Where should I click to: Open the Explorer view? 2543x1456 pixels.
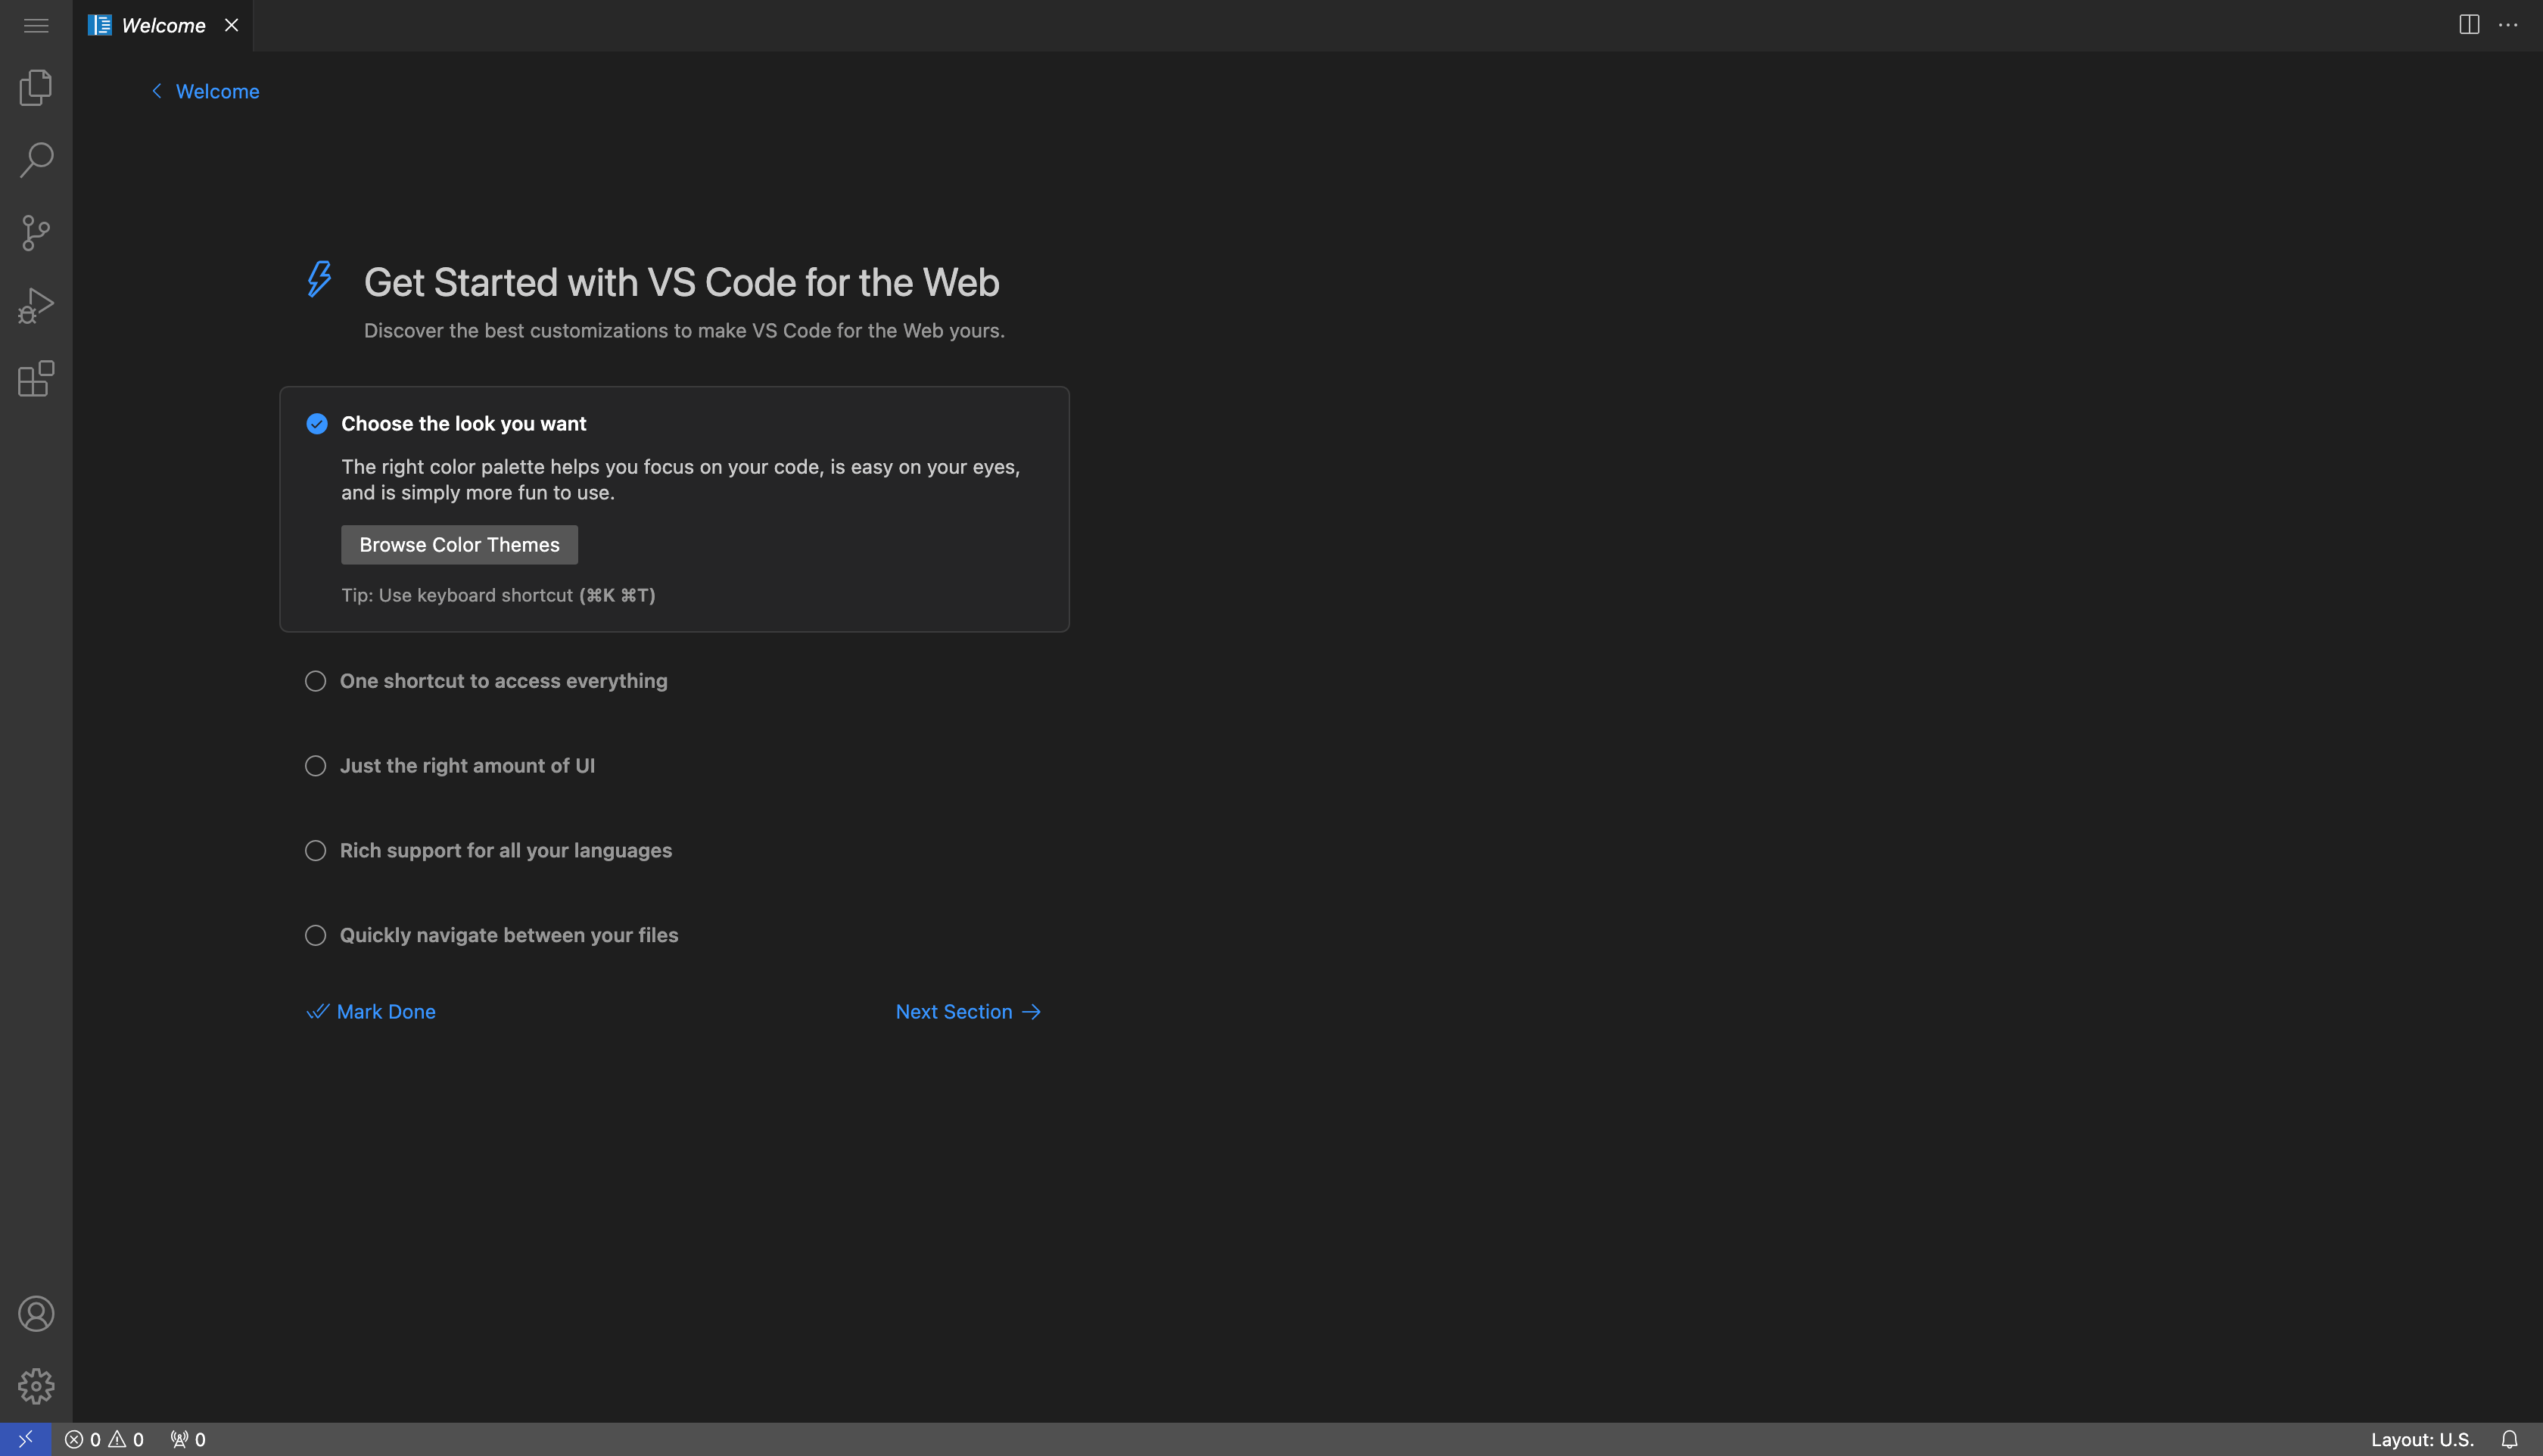pos(36,87)
